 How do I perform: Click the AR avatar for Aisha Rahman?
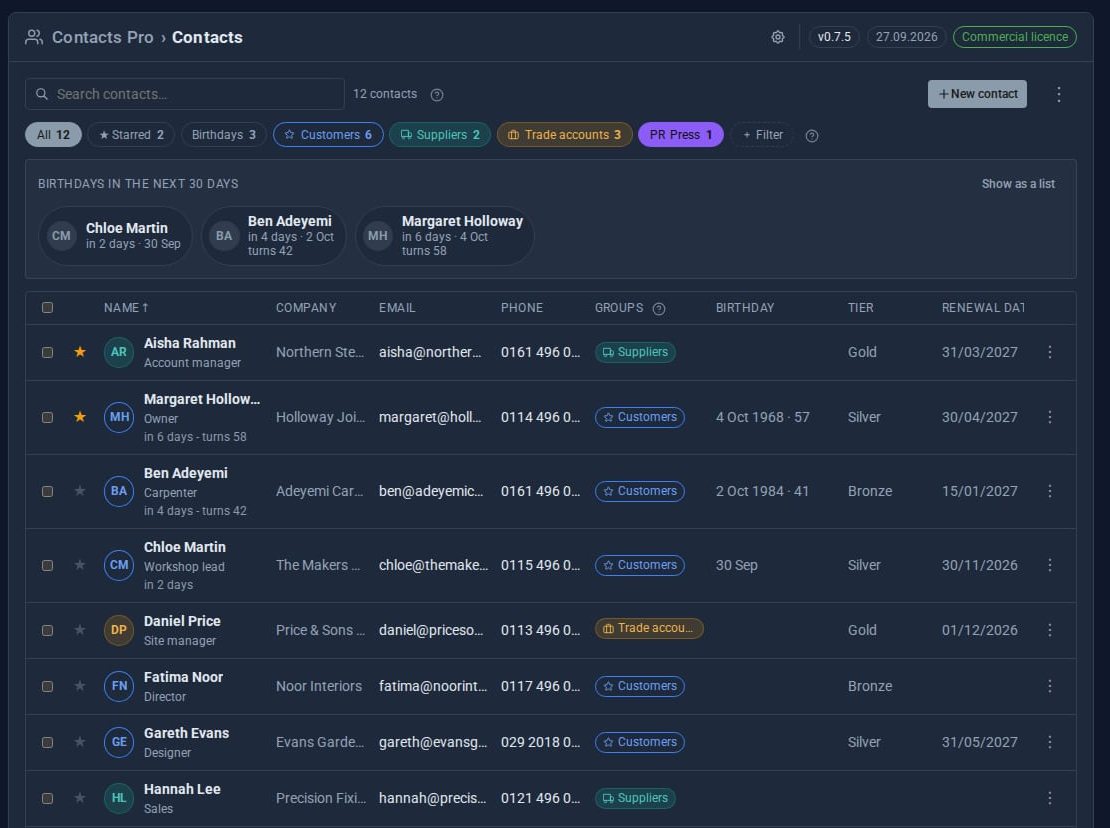[119, 352]
